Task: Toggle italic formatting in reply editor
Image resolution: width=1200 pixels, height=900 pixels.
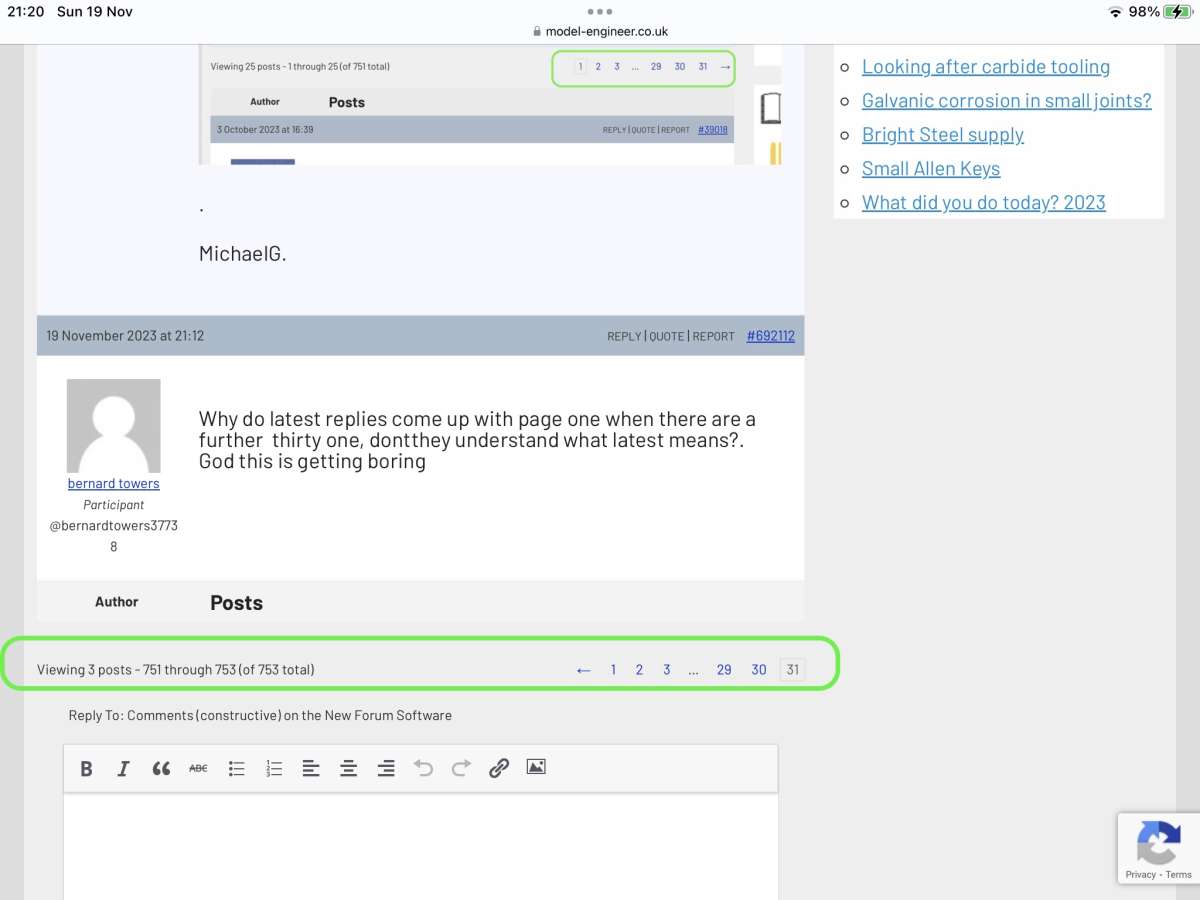Action: click(123, 768)
